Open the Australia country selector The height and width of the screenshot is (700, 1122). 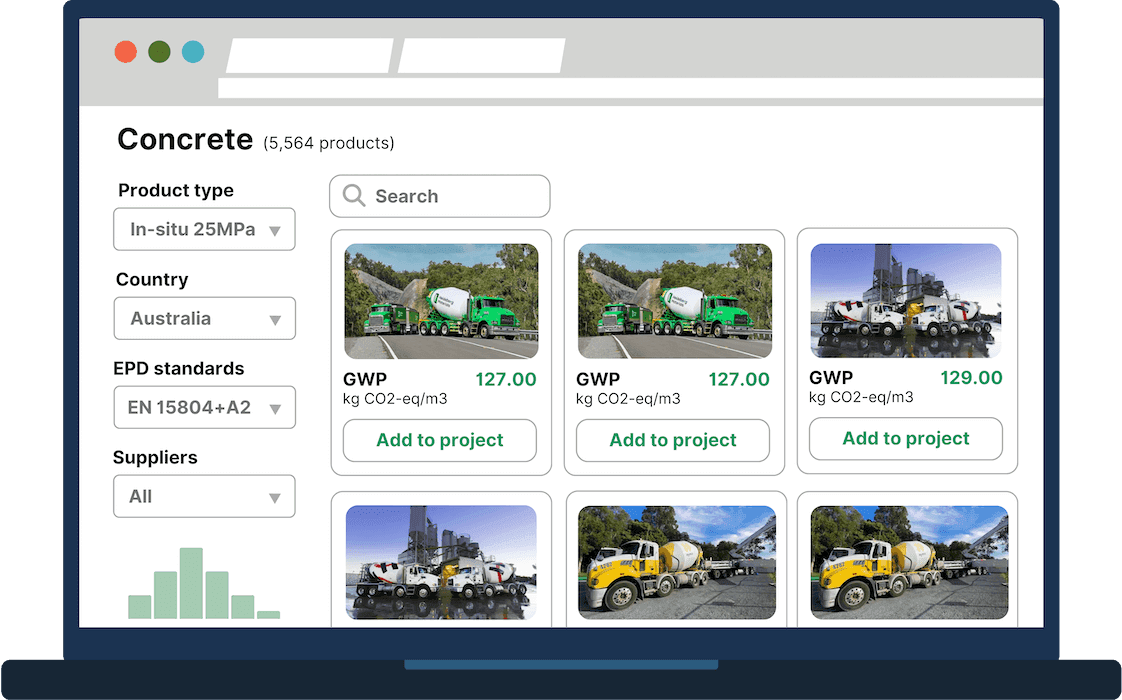204,318
